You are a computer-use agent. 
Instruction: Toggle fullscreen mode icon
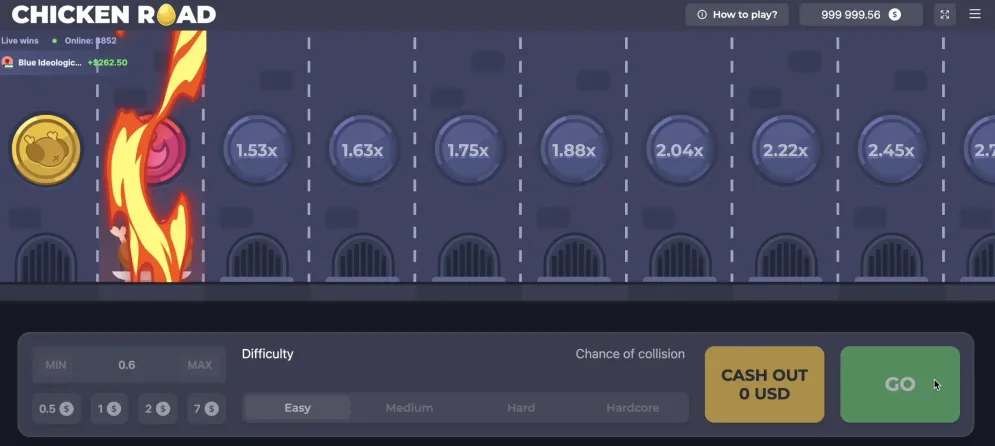(945, 15)
